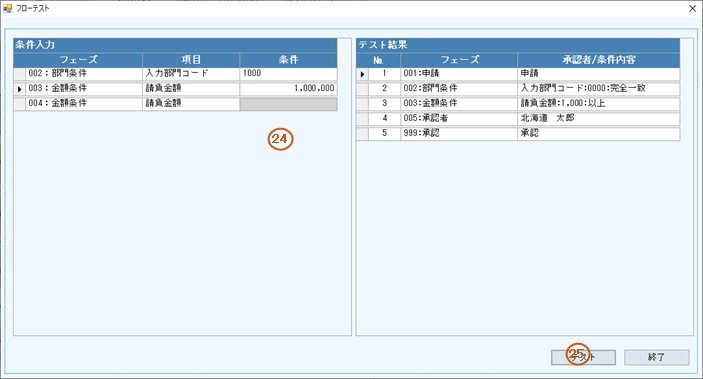Viewport: 703px width, 379px height.
Task: Select row header of result row 2
Action: [362, 89]
